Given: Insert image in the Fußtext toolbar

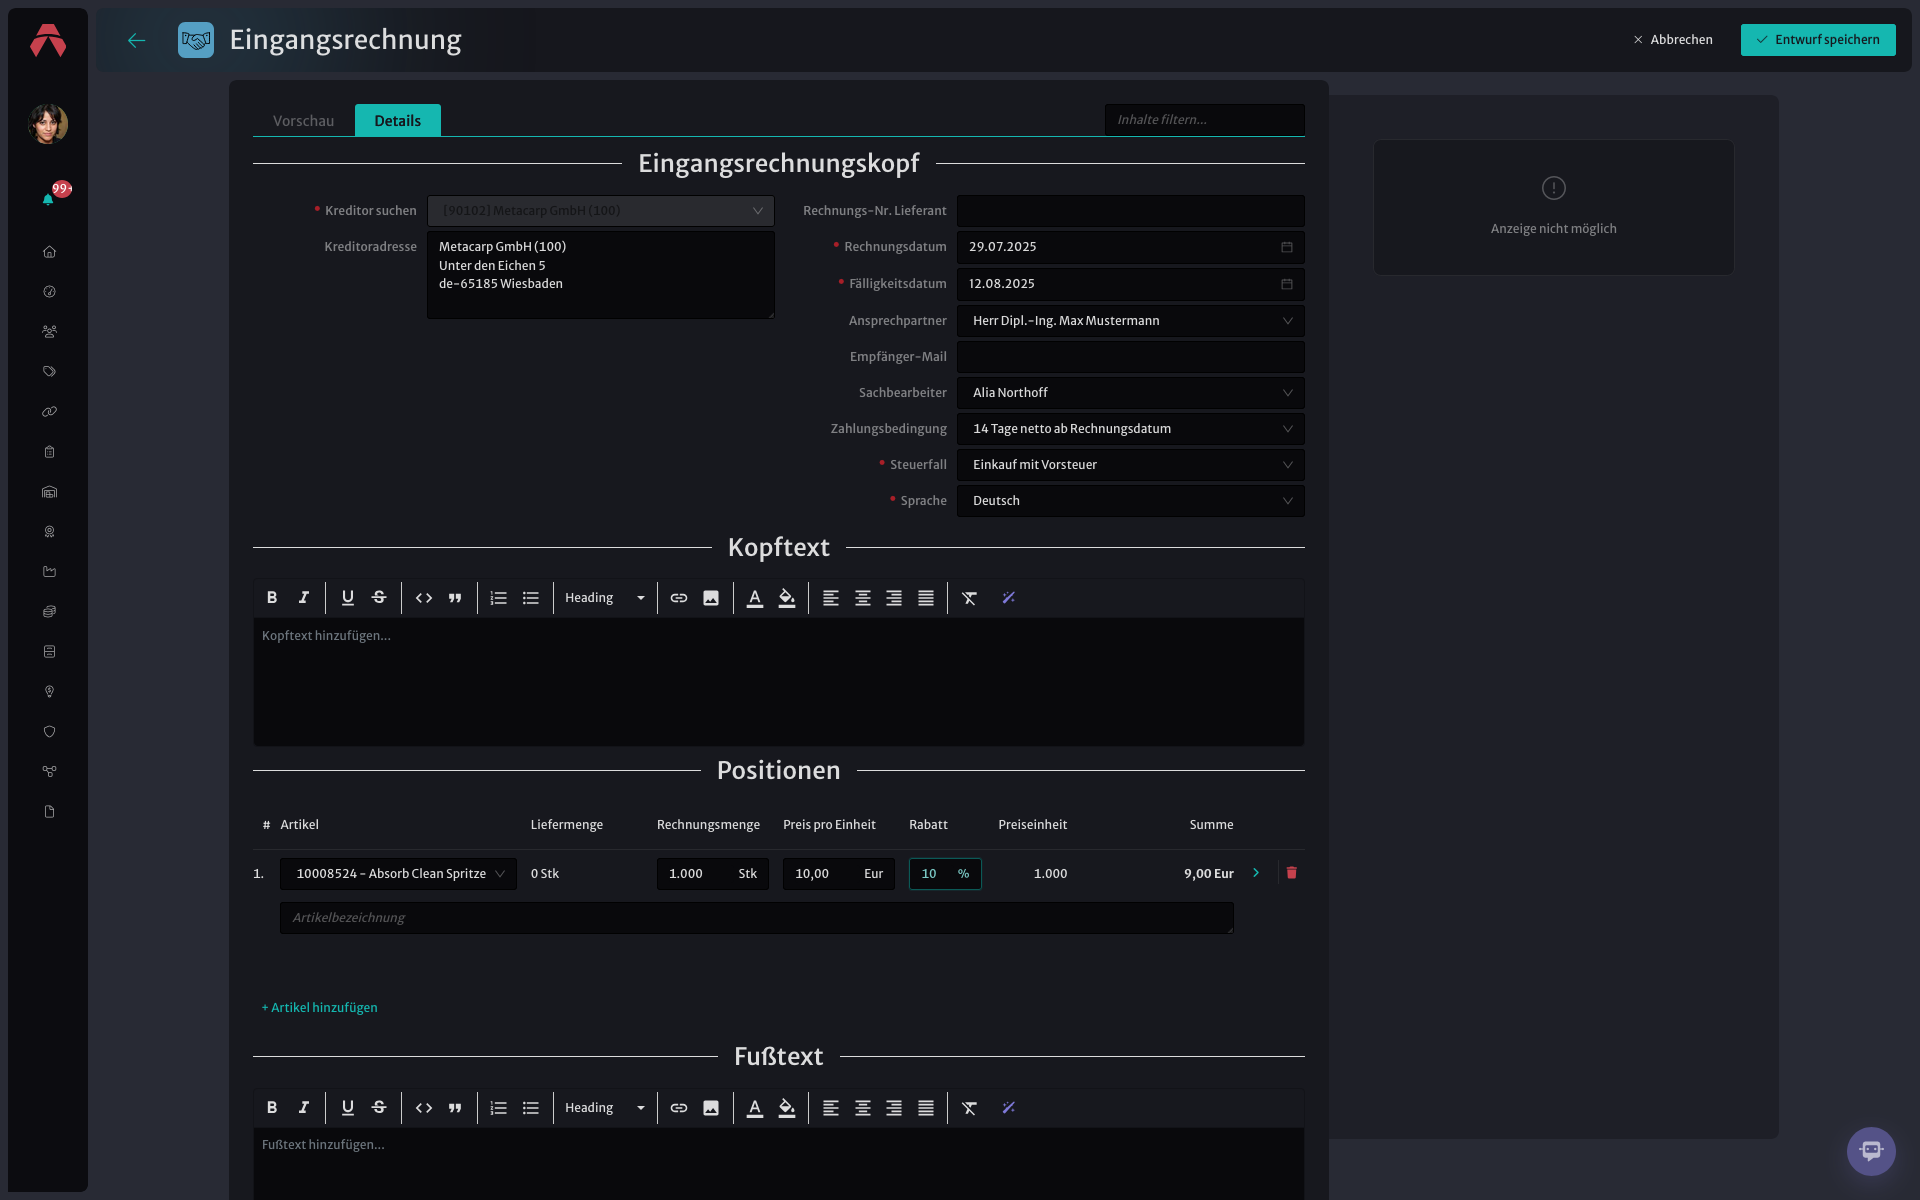Looking at the screenshot, I should [711, 1108].
